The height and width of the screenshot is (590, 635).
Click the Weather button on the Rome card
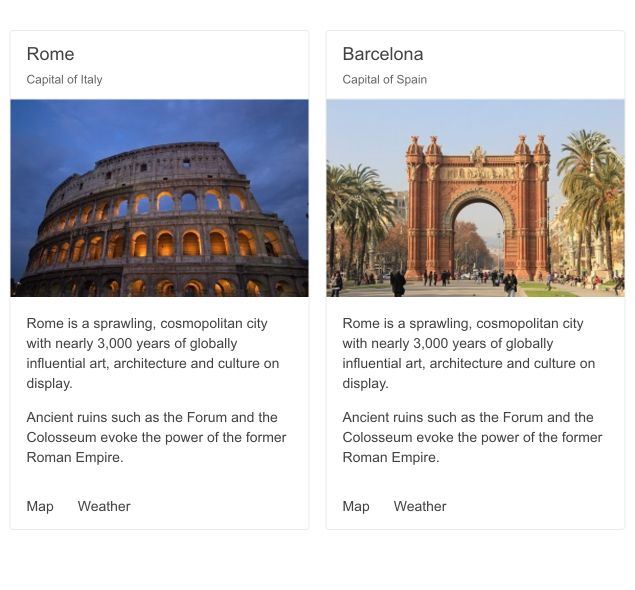[104, 506]
